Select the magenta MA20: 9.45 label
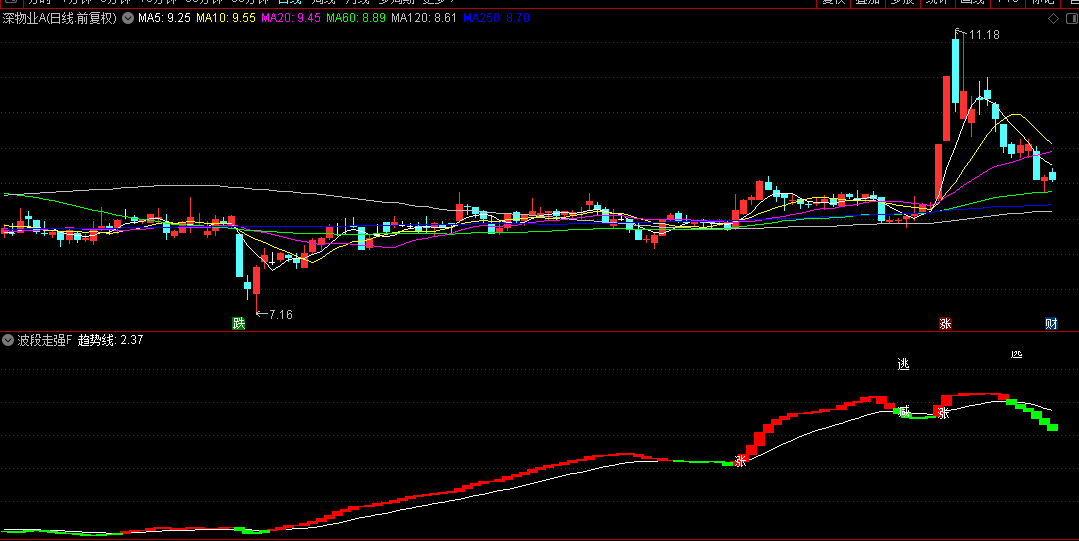 291,18
